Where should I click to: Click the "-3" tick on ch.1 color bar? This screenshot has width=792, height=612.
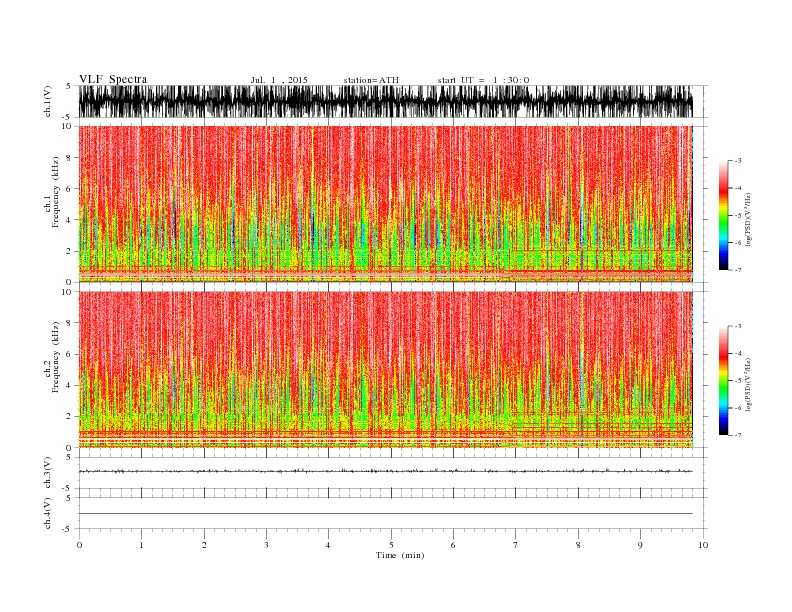738,161
